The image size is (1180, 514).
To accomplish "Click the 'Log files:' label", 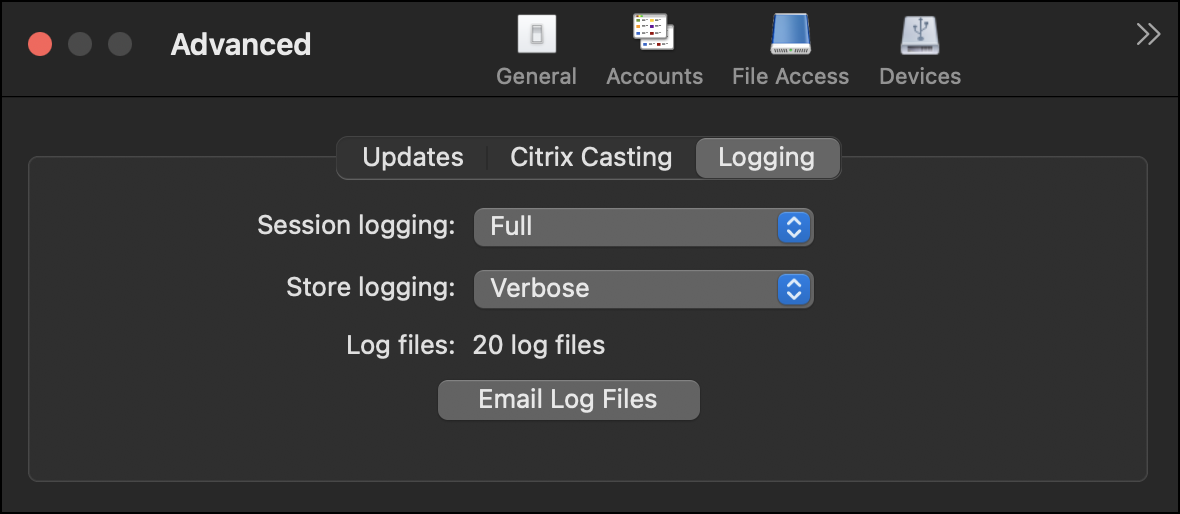I will [x=401, y=346].
